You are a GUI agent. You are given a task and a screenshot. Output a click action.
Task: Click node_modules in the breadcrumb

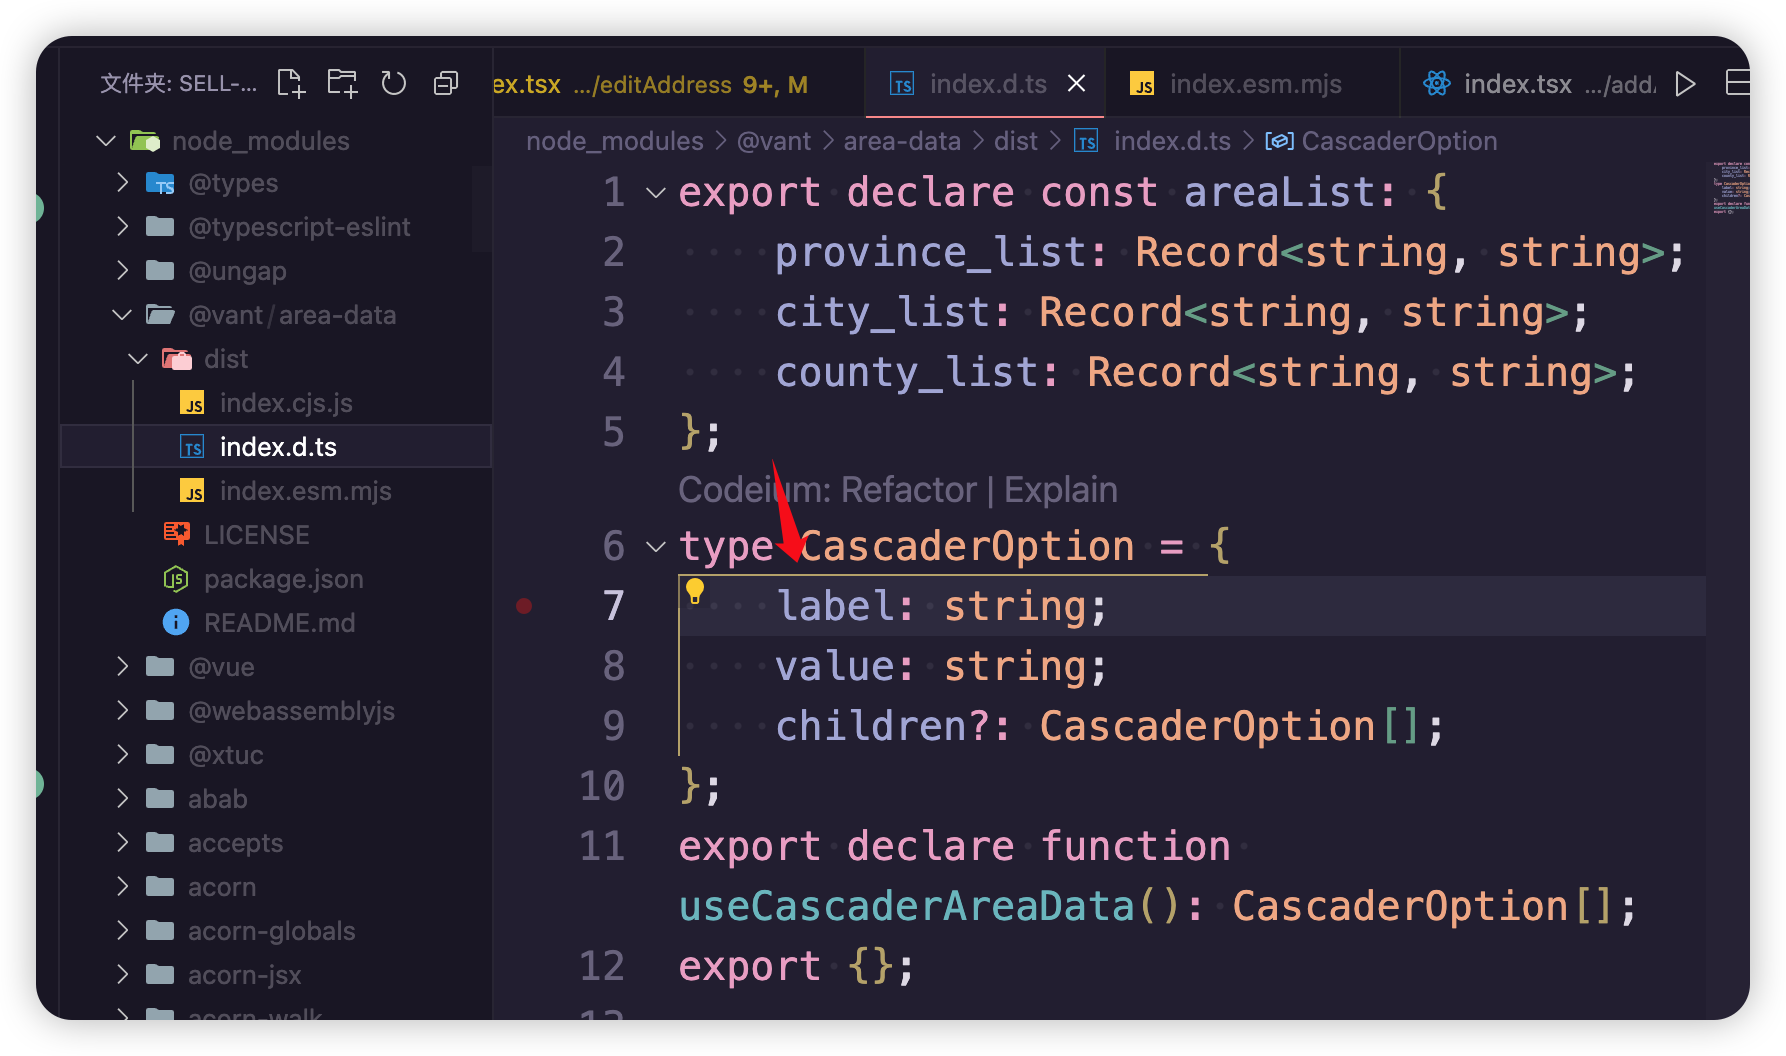pyautogui.click(x=615, y=142)
